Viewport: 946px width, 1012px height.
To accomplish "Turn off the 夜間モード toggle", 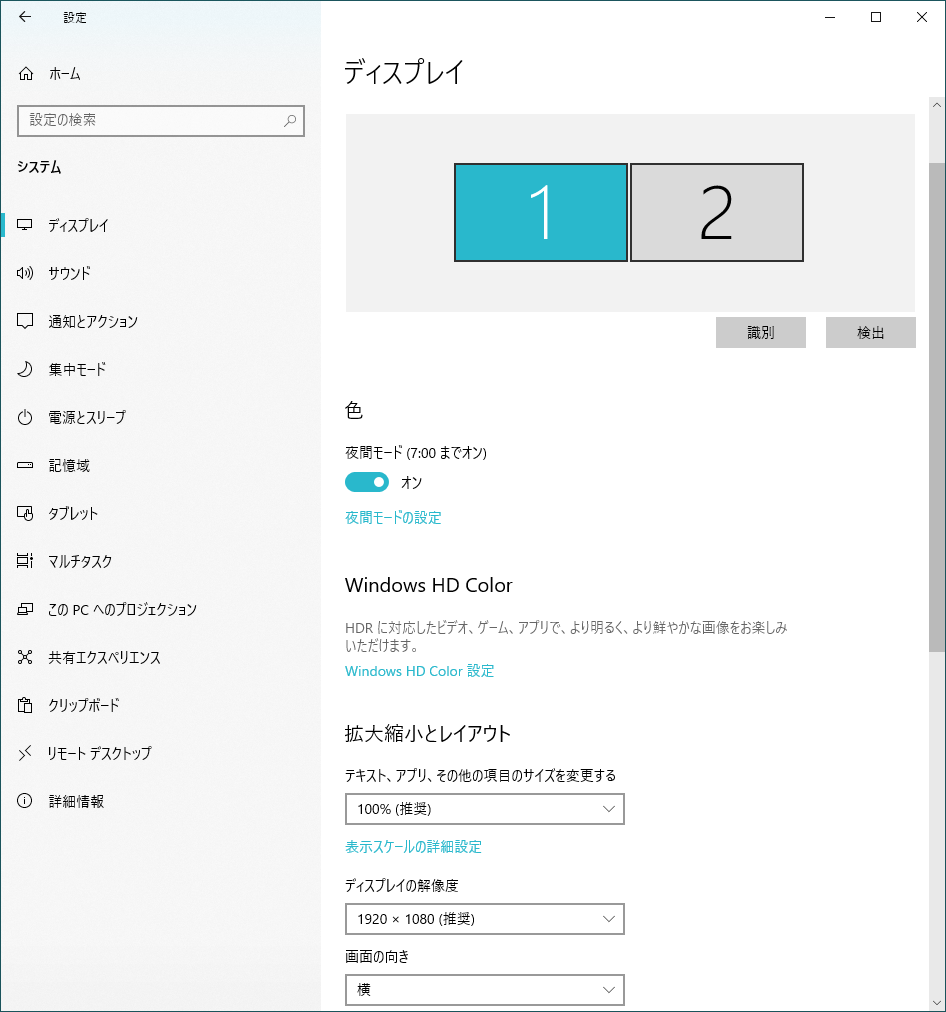I will [366, 481].
